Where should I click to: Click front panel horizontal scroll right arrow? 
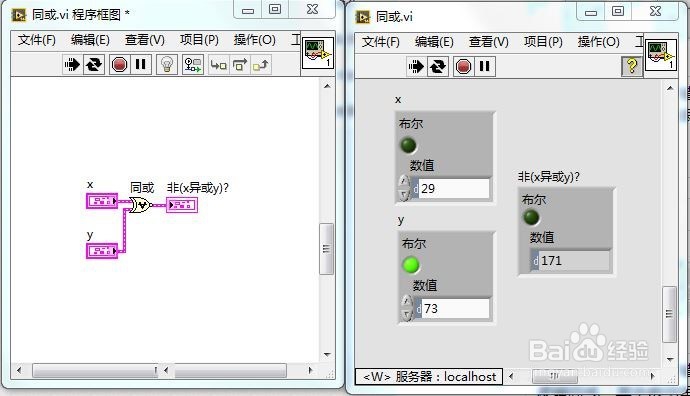point(653,376)
